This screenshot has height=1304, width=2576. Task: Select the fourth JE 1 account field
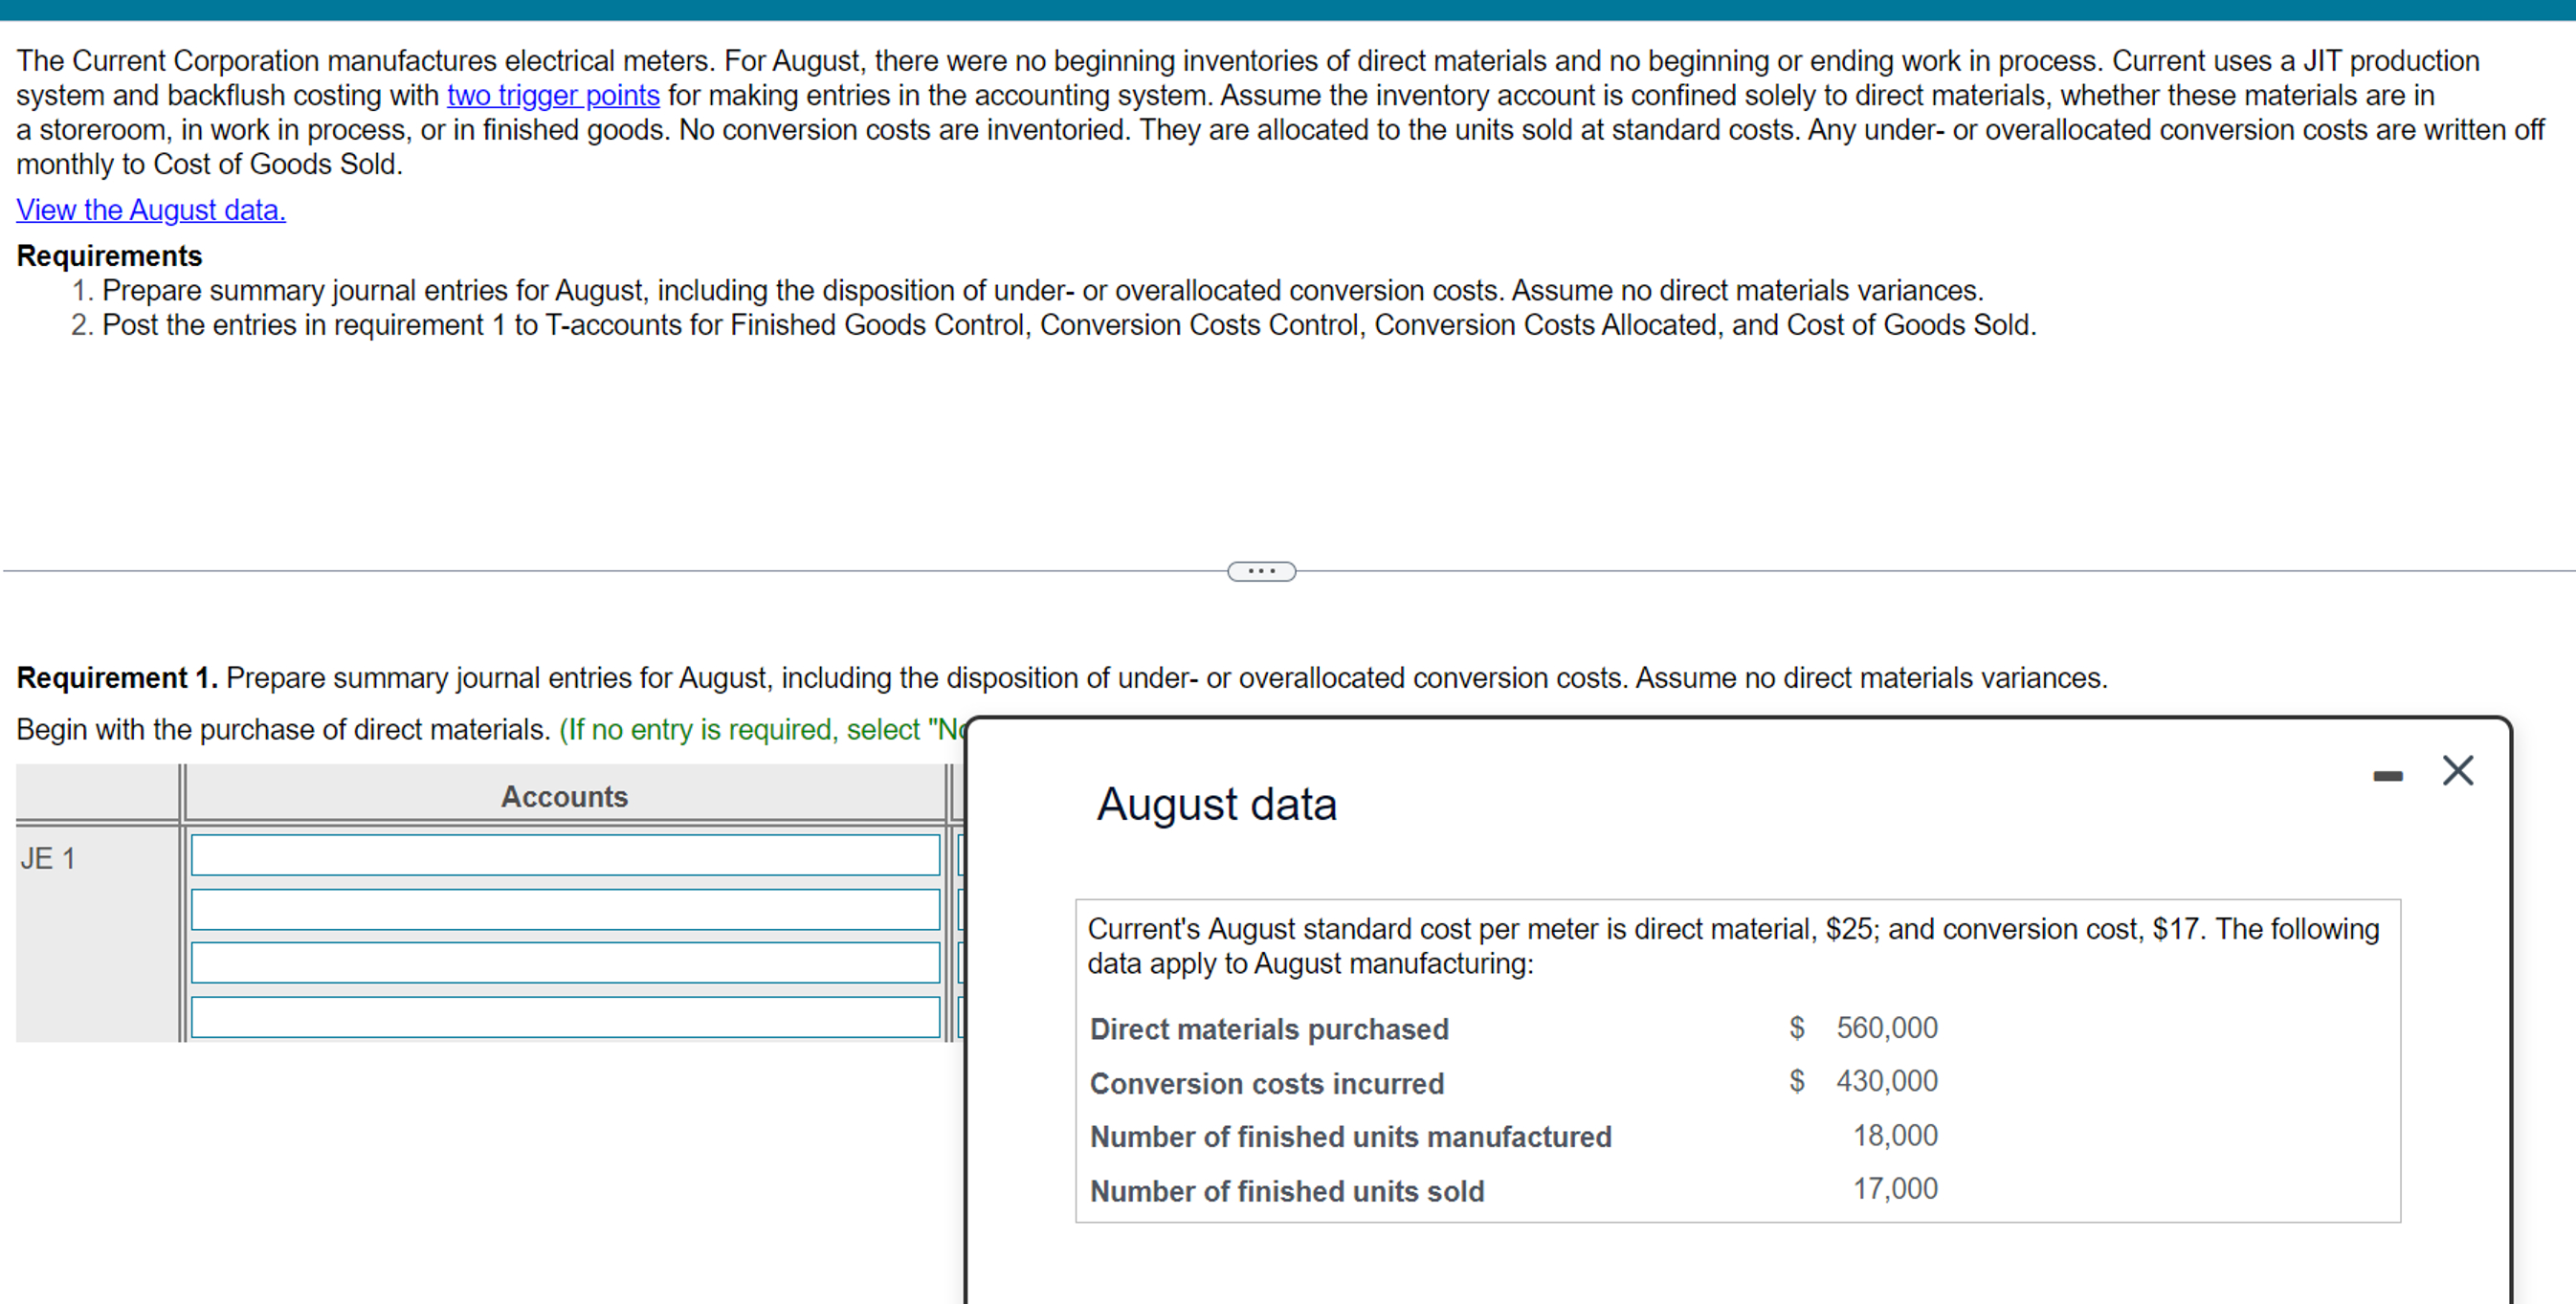565,1017
